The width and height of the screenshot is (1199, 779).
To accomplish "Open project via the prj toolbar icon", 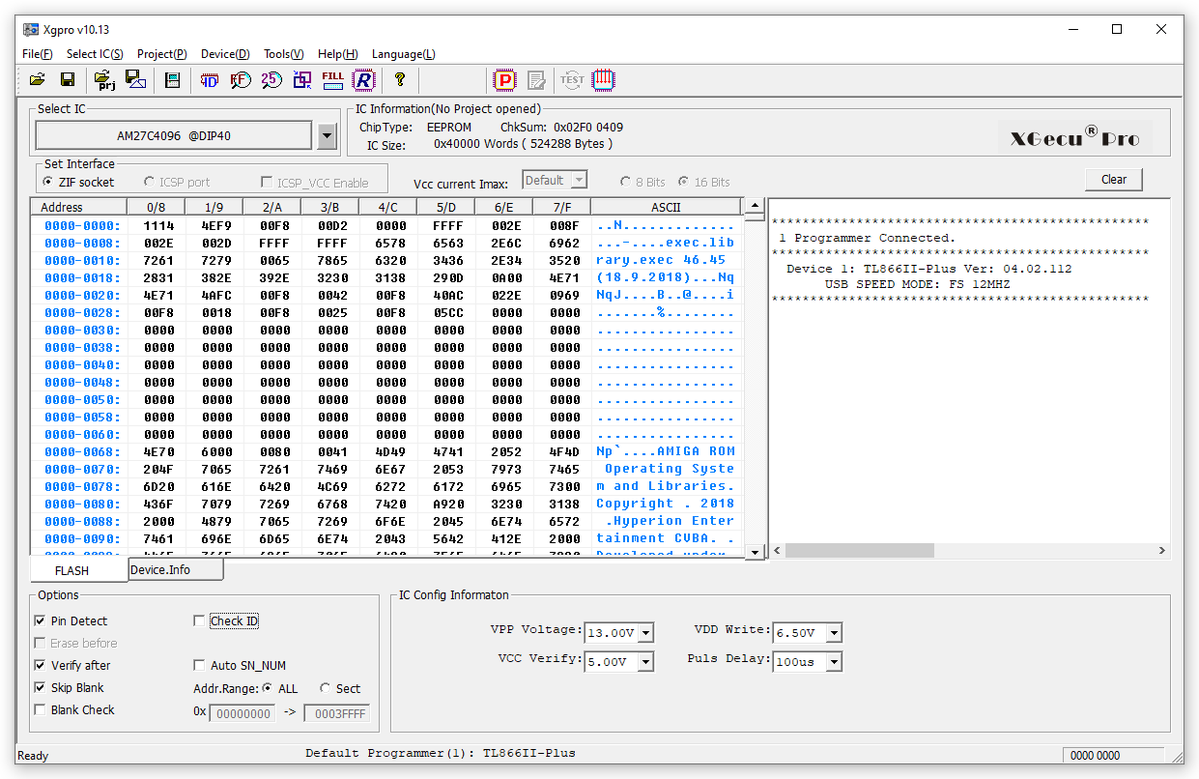I will (x=104, y=80).
